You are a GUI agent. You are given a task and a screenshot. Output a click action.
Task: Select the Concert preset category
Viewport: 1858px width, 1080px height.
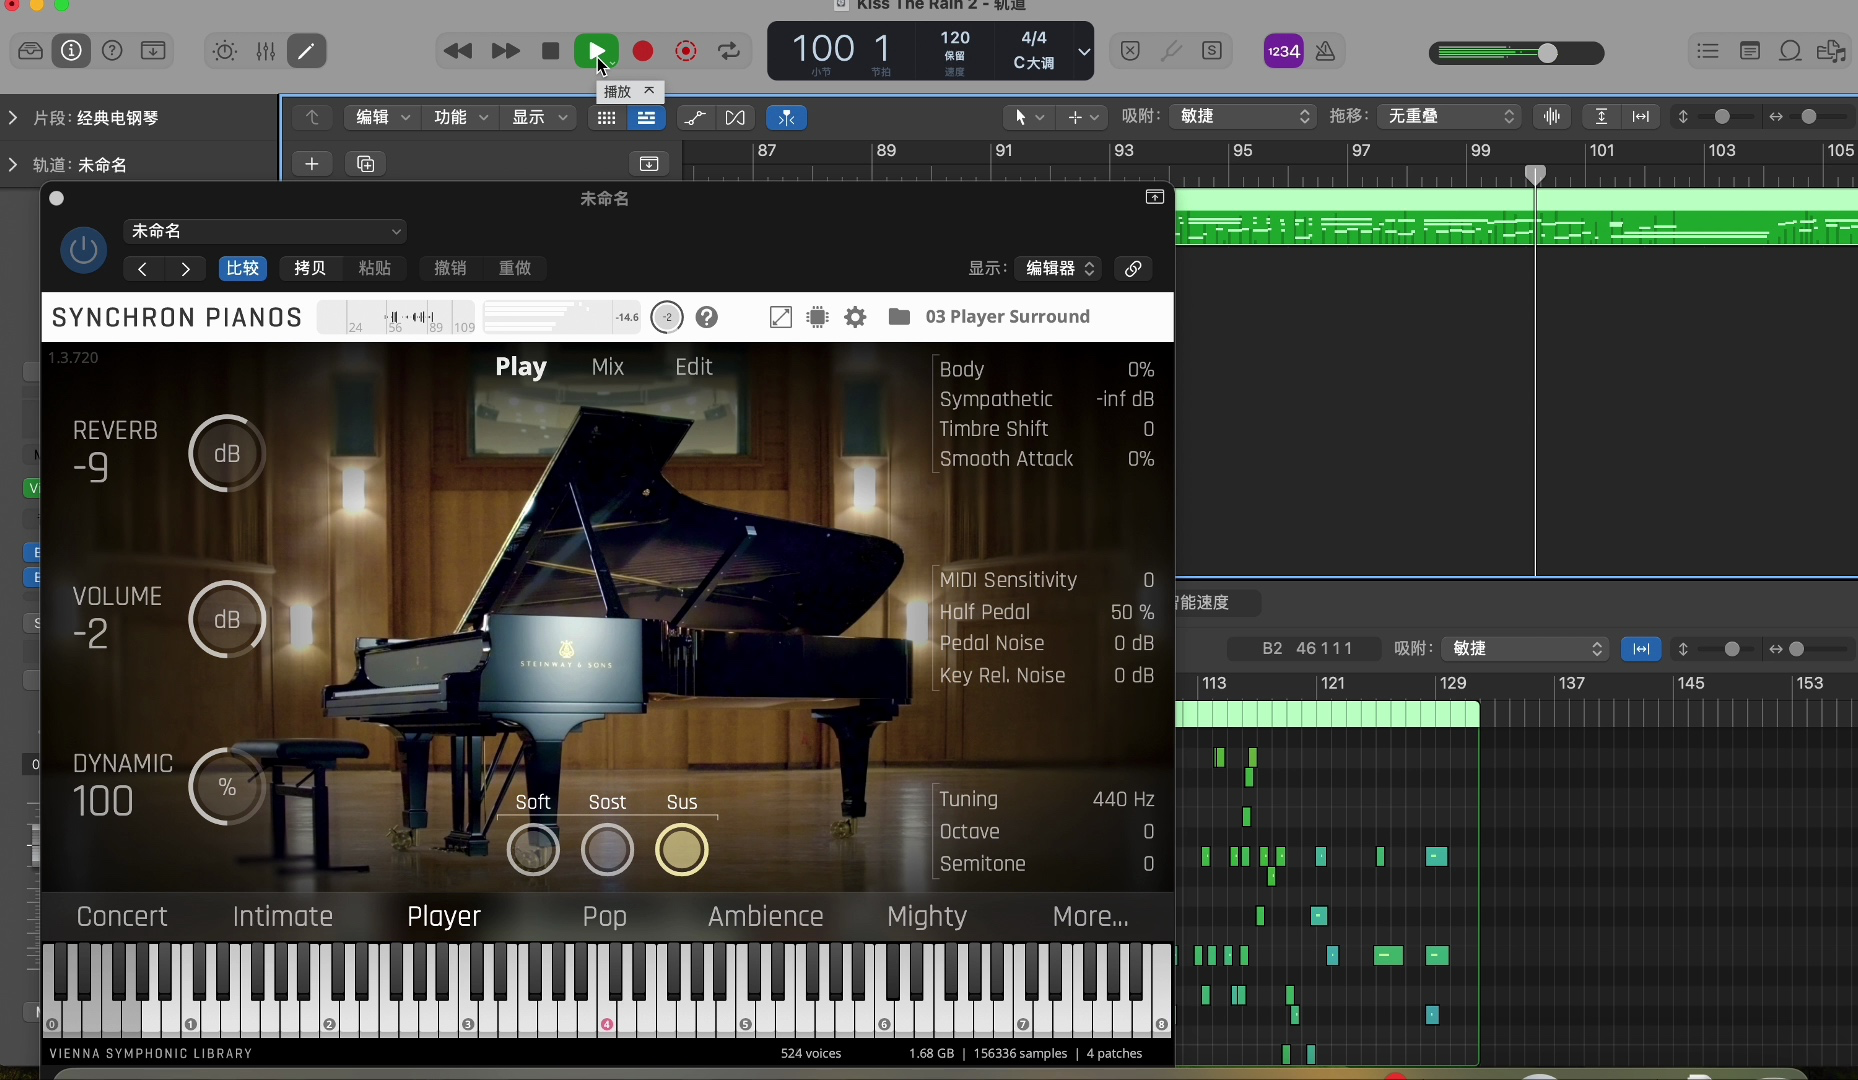(x=122, y=916)
